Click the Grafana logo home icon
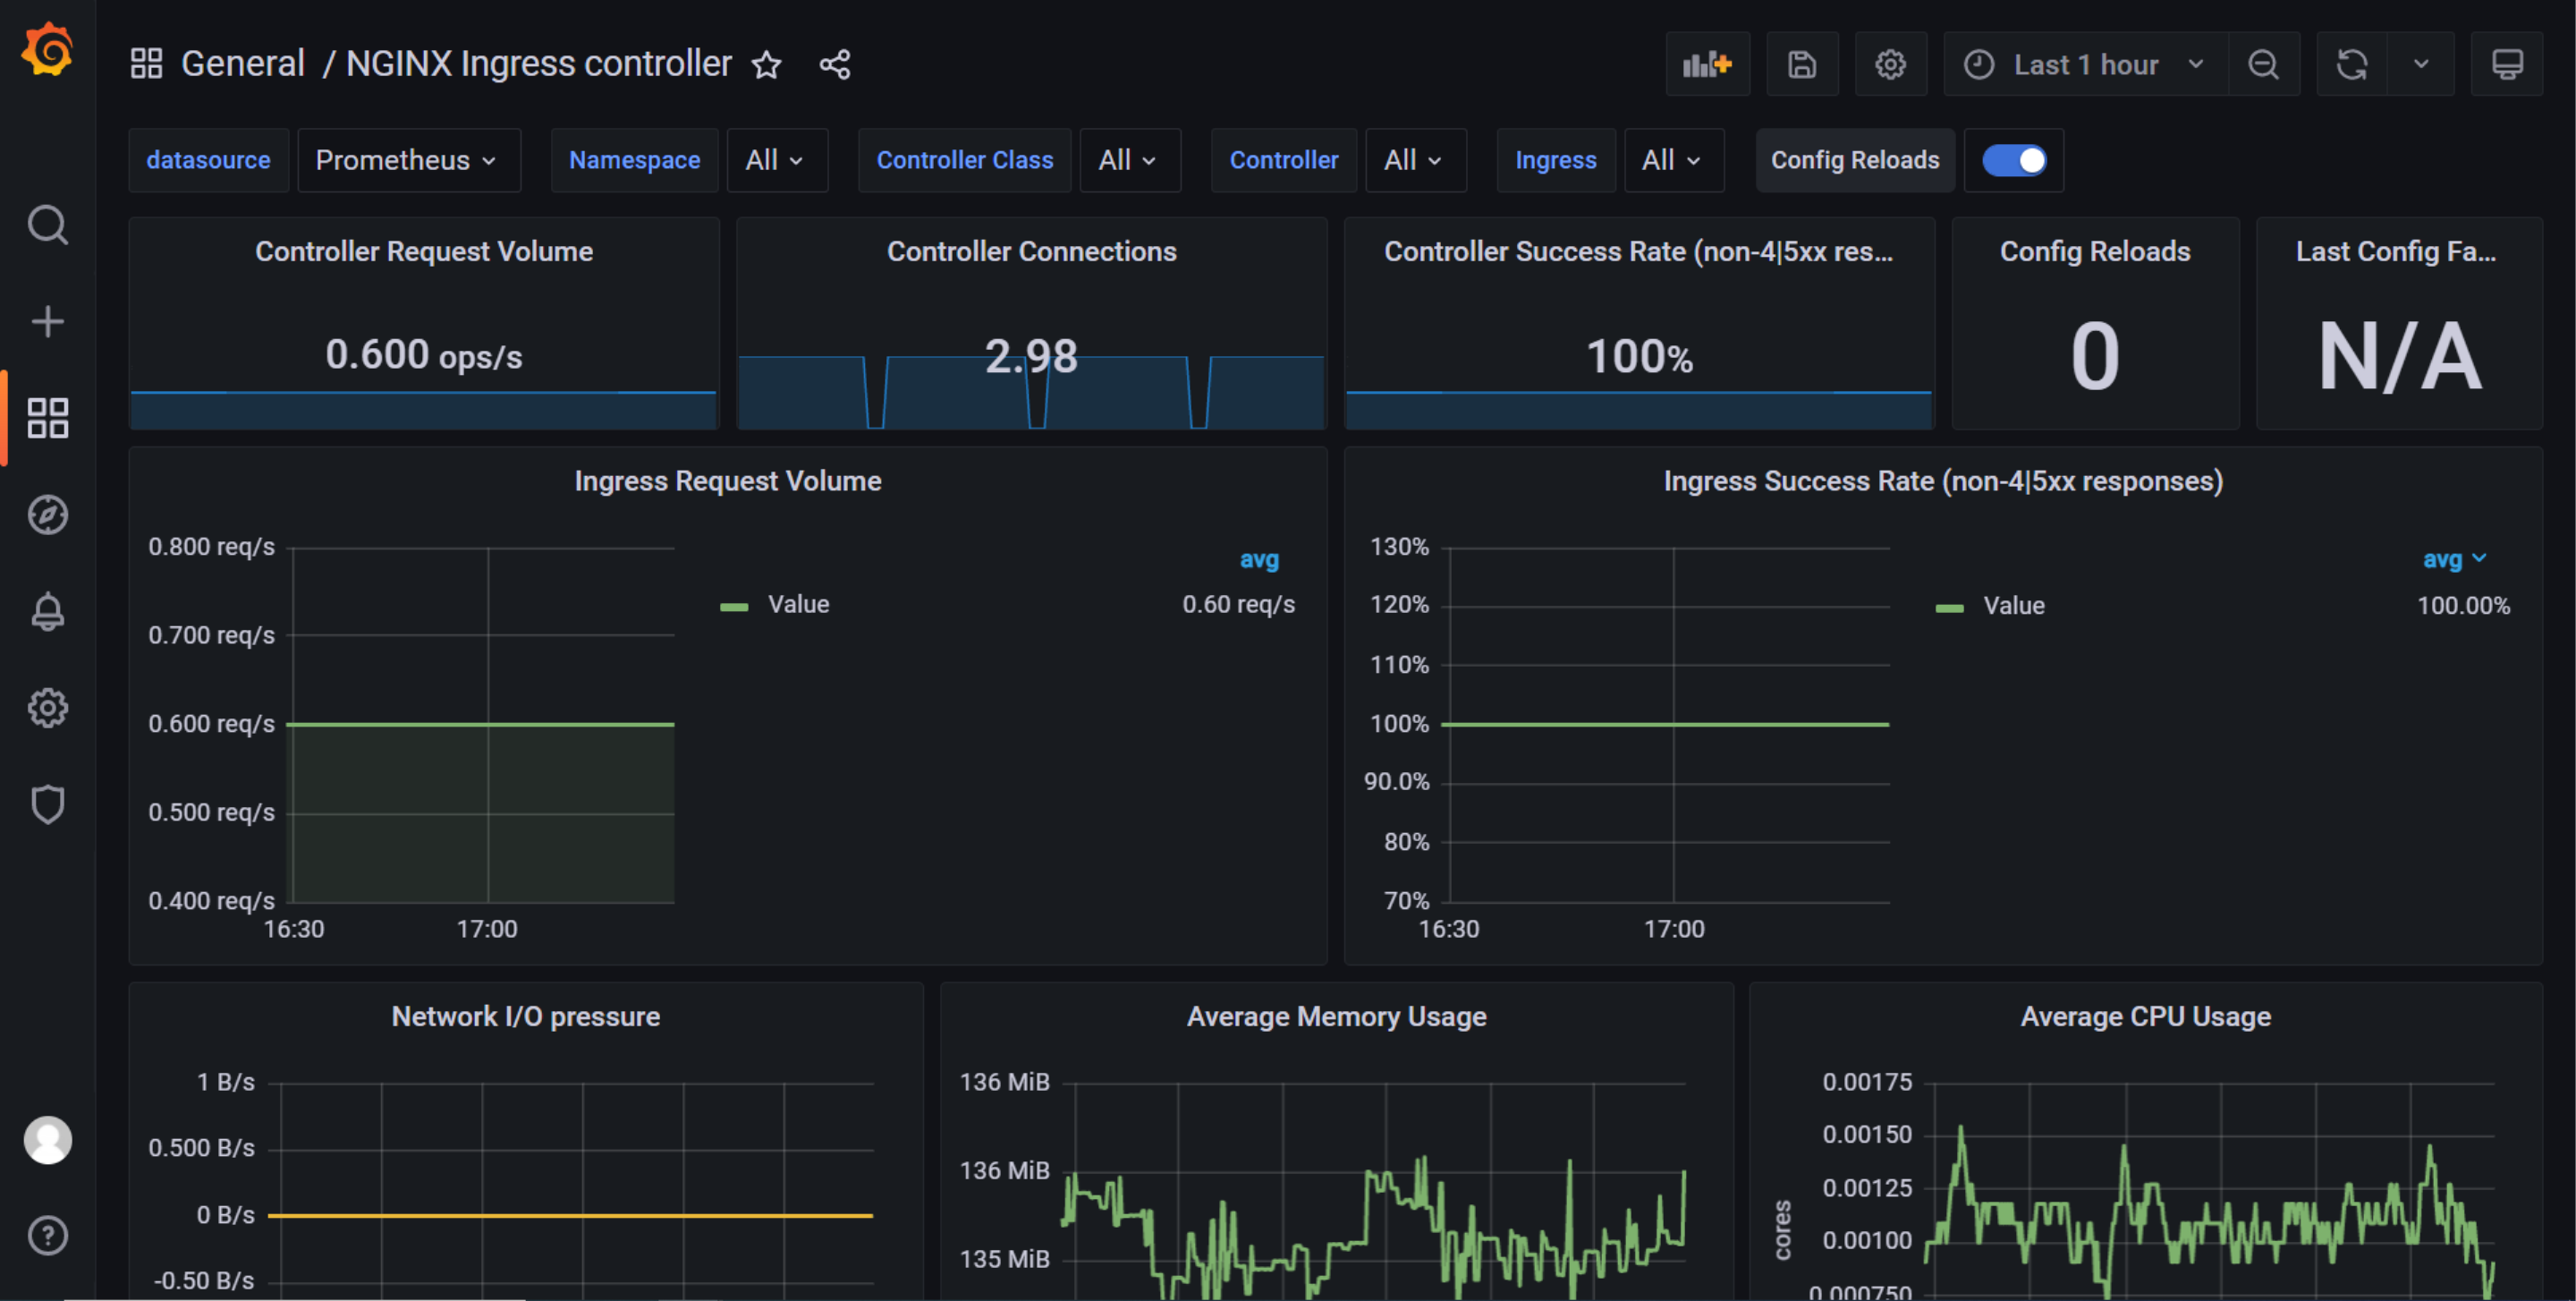2576x1301 pixels. pyautogui.click(x=47, y=51)
